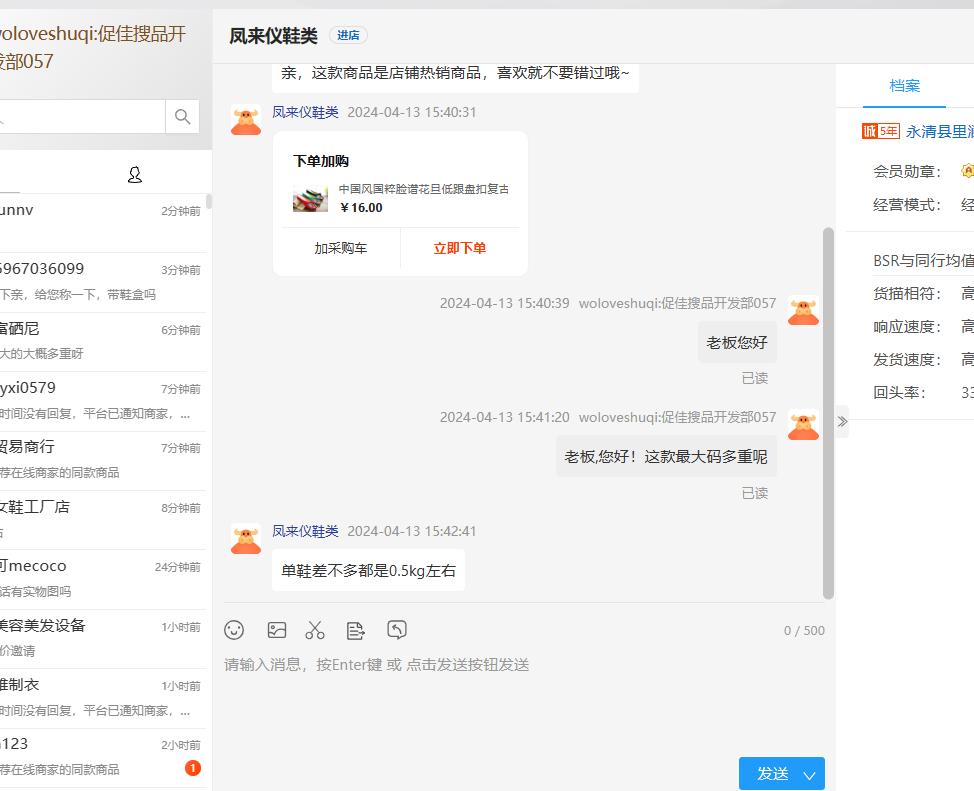
Task: Select the scissors screenshot tool
Action: click(315, 630)
